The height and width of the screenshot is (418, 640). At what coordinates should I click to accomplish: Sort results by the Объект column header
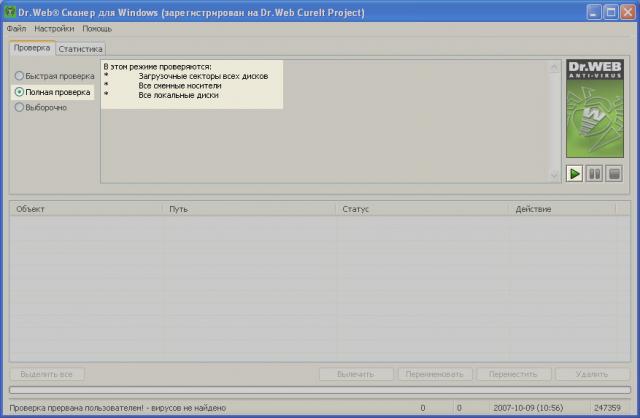[x=86, y=209]
